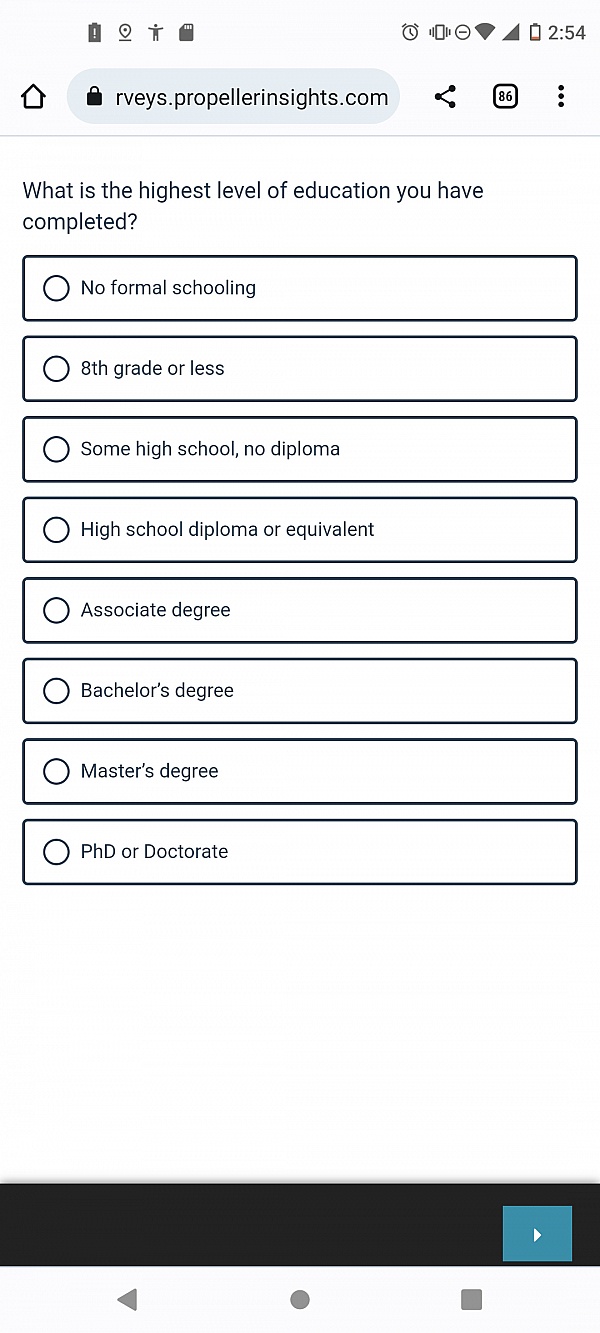The width and height of the screenshot is (600, 1333).
Task: Choose Some high school, no diploma
Action: [300, 449]
